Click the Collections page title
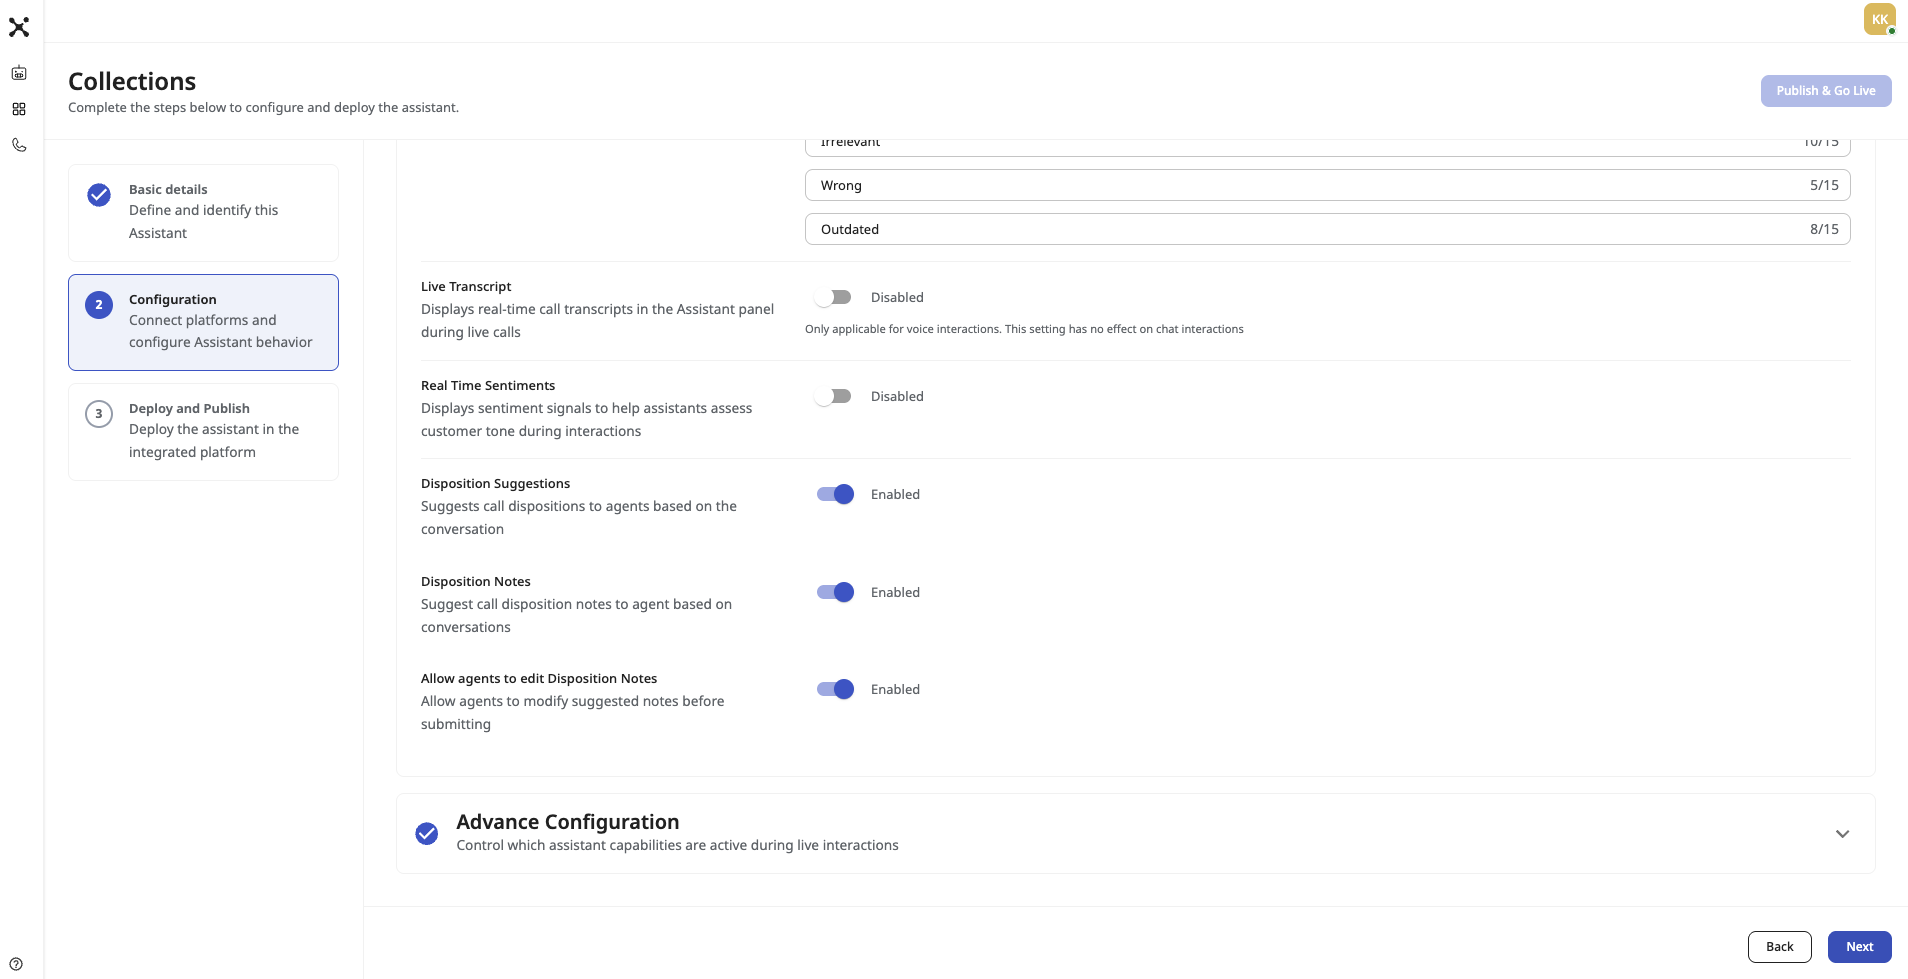The image size is (1908, 979). (132, 81)
